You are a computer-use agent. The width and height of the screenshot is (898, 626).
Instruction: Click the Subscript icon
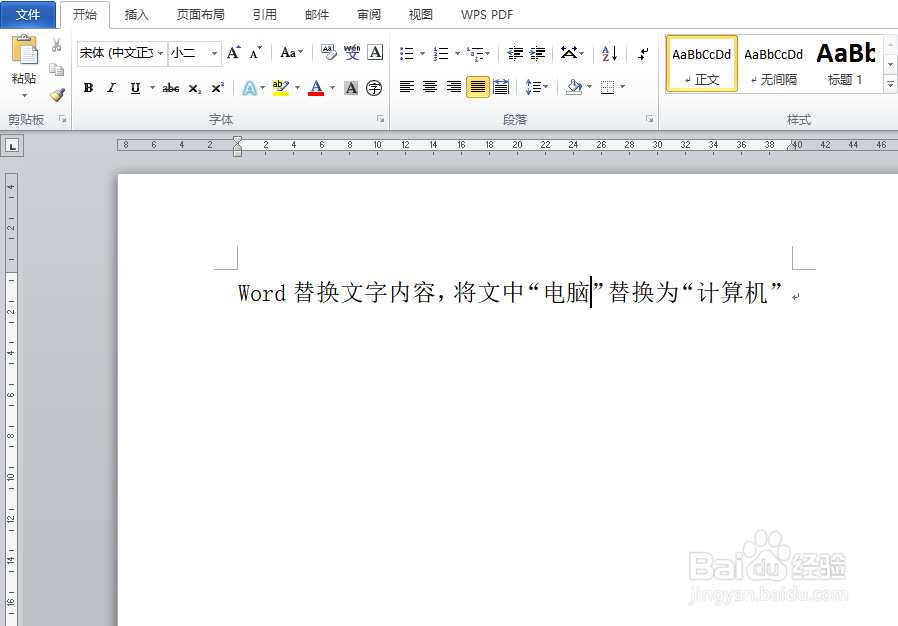[x=195, y=88]
